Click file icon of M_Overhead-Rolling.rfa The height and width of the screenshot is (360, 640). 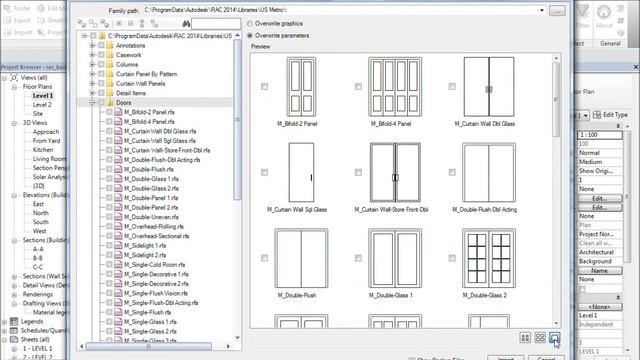pos(118,226)
